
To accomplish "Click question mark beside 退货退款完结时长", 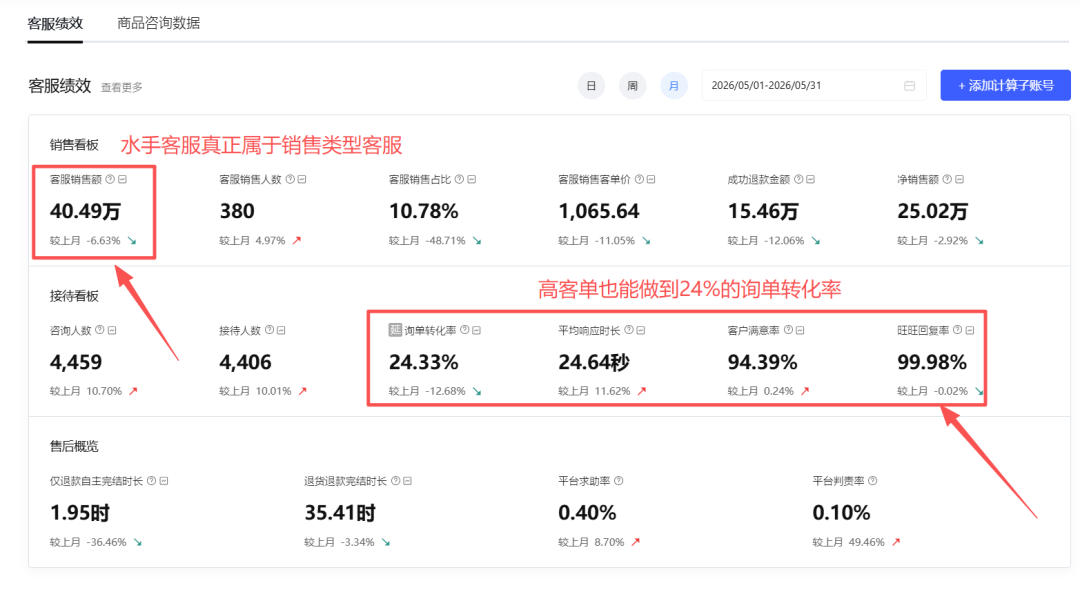I will [x=395, y=481].
